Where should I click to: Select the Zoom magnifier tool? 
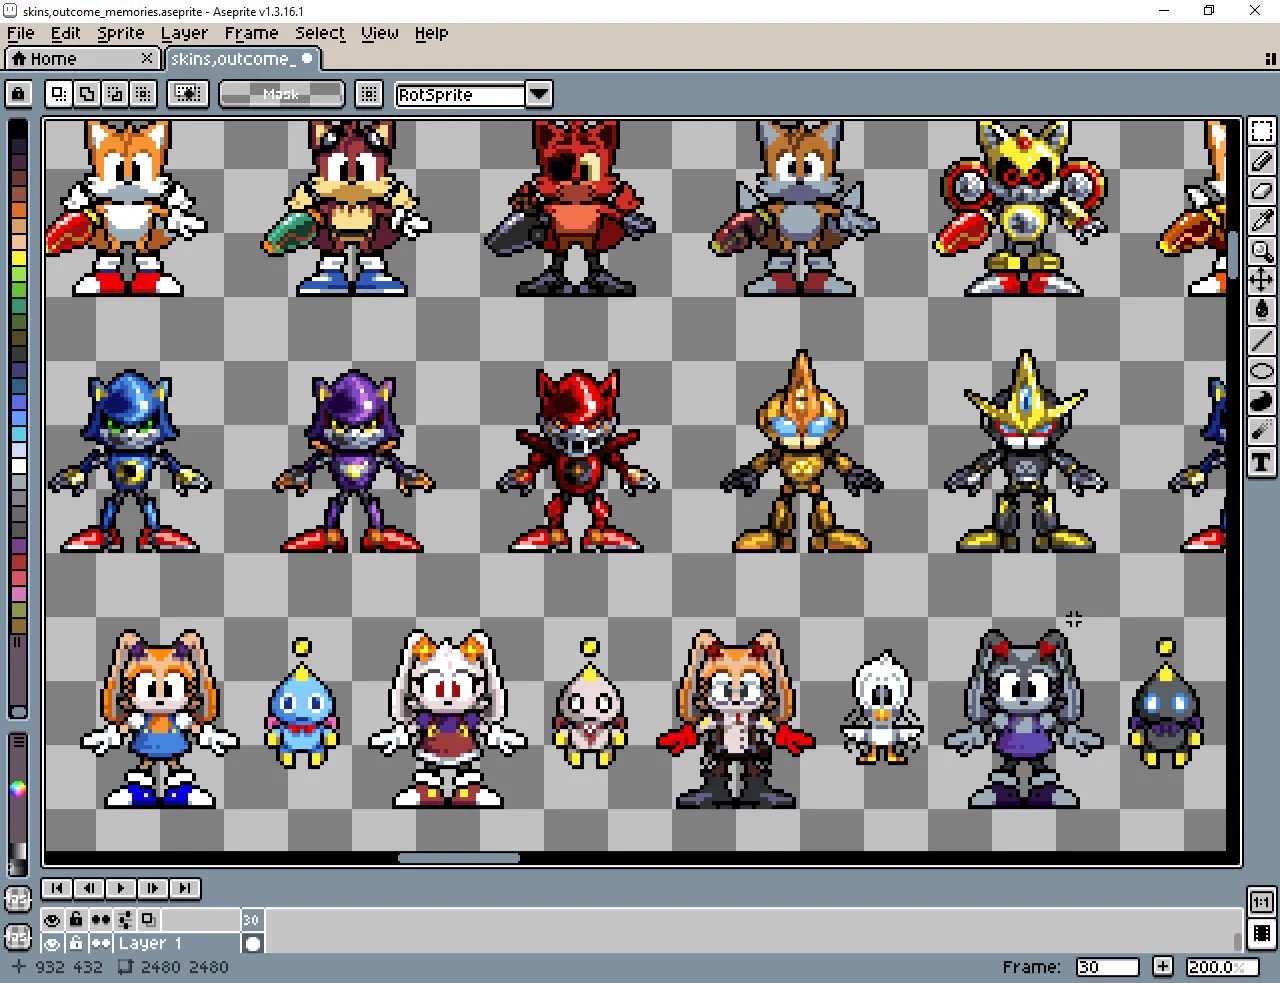click(x=1262, y=251)
